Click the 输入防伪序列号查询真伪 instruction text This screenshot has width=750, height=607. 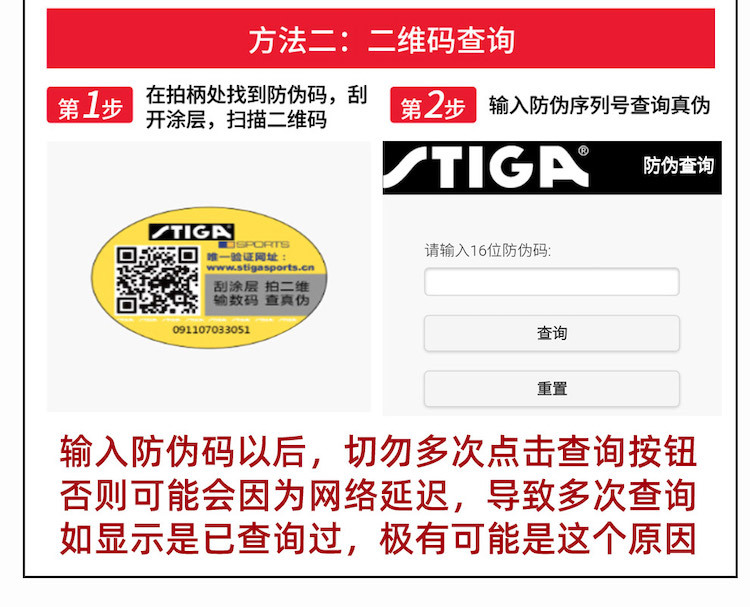pos(599,105)
